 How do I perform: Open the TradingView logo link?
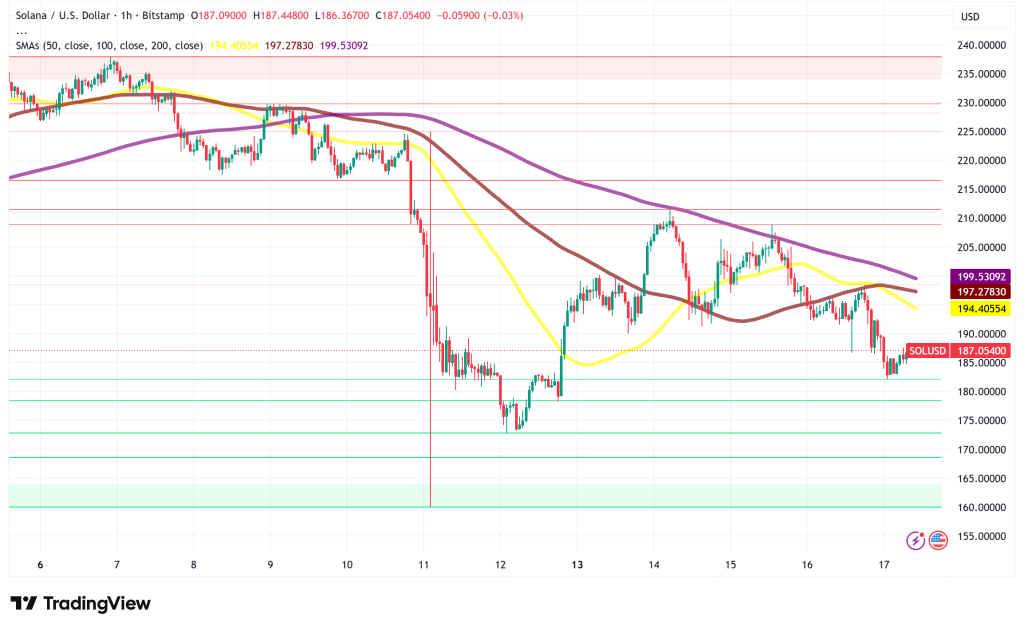[x=80, y=603]
